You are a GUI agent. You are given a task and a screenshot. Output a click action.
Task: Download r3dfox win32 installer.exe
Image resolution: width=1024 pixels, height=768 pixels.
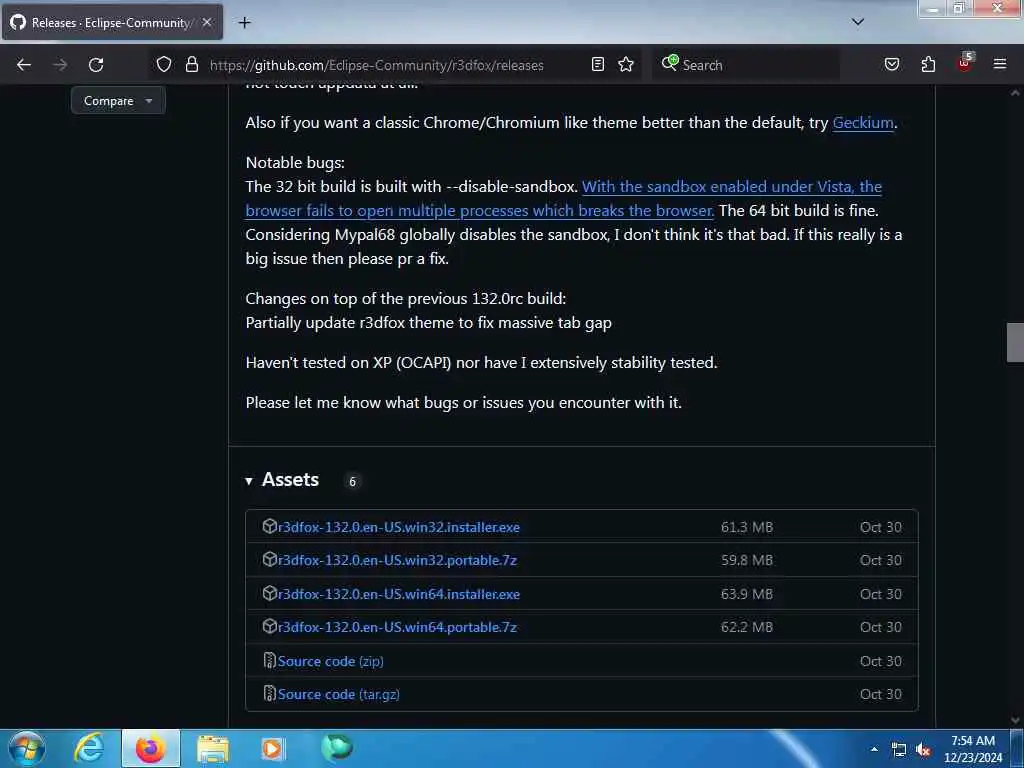point(399,527)
